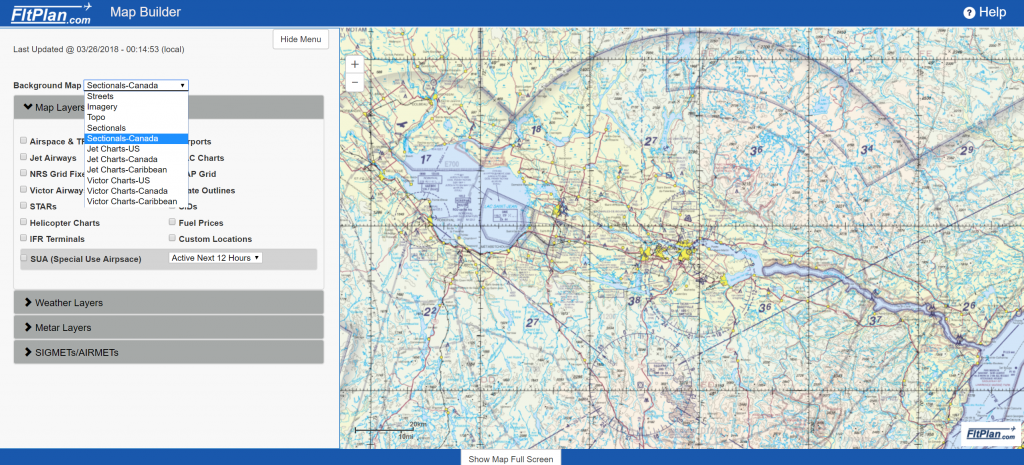1024x465 pixels.
Task: Check the Custom Locations checkbox
Action: point(172,239)
